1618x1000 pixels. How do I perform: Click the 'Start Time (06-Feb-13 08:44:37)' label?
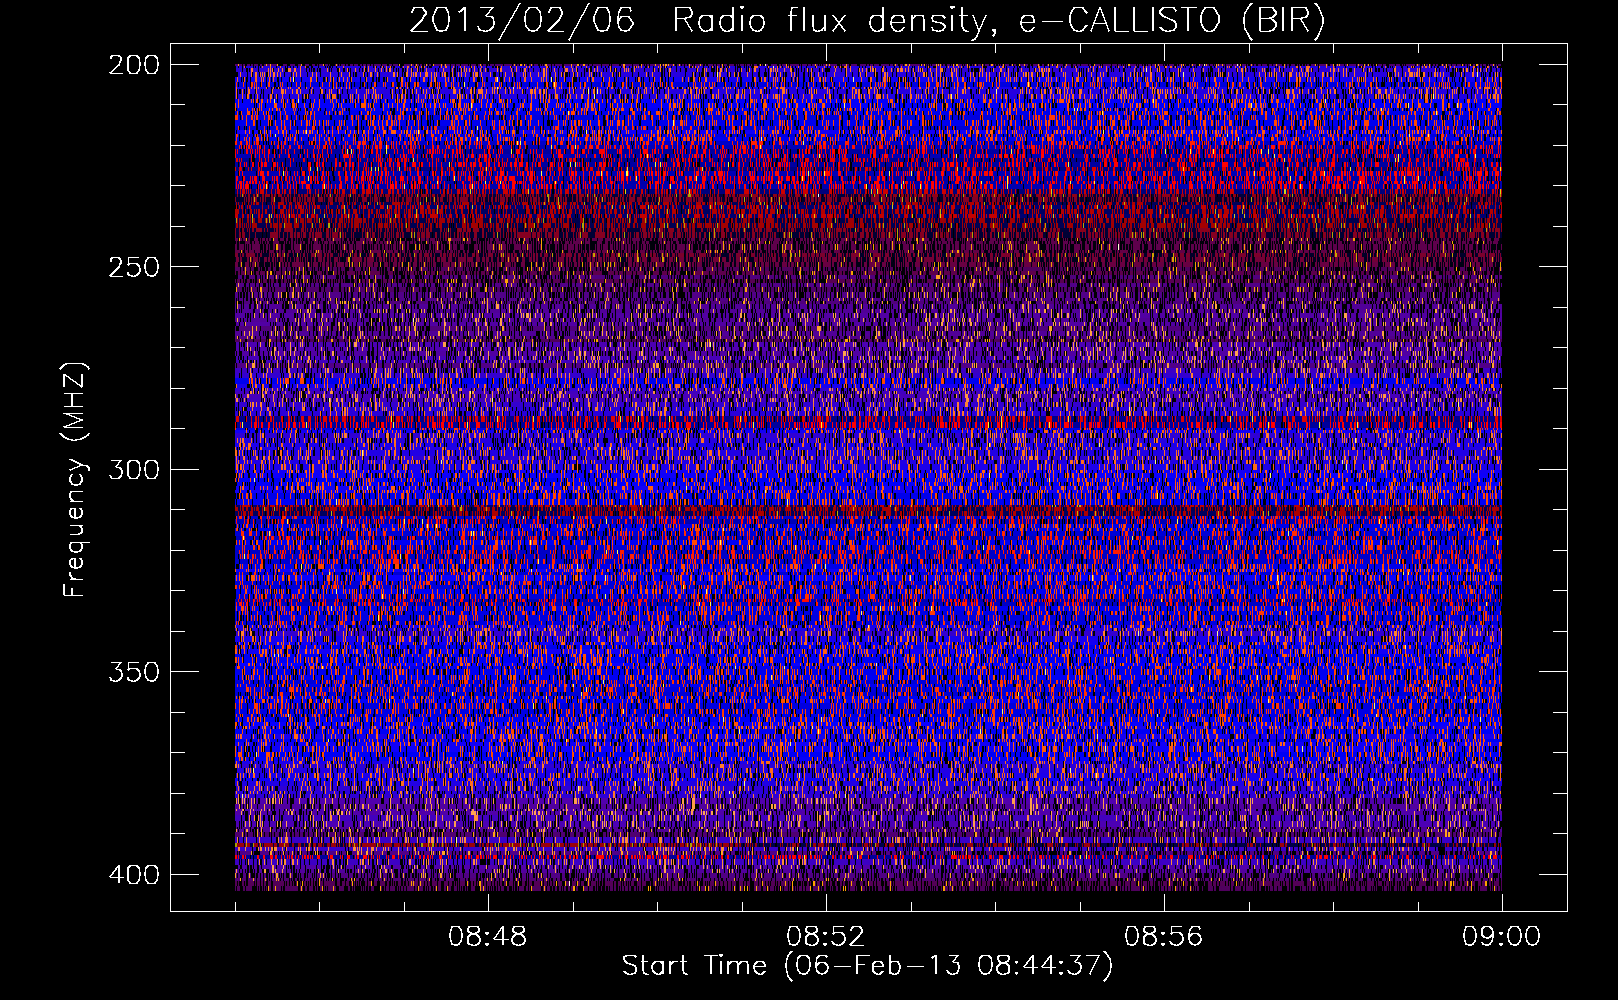867,966
